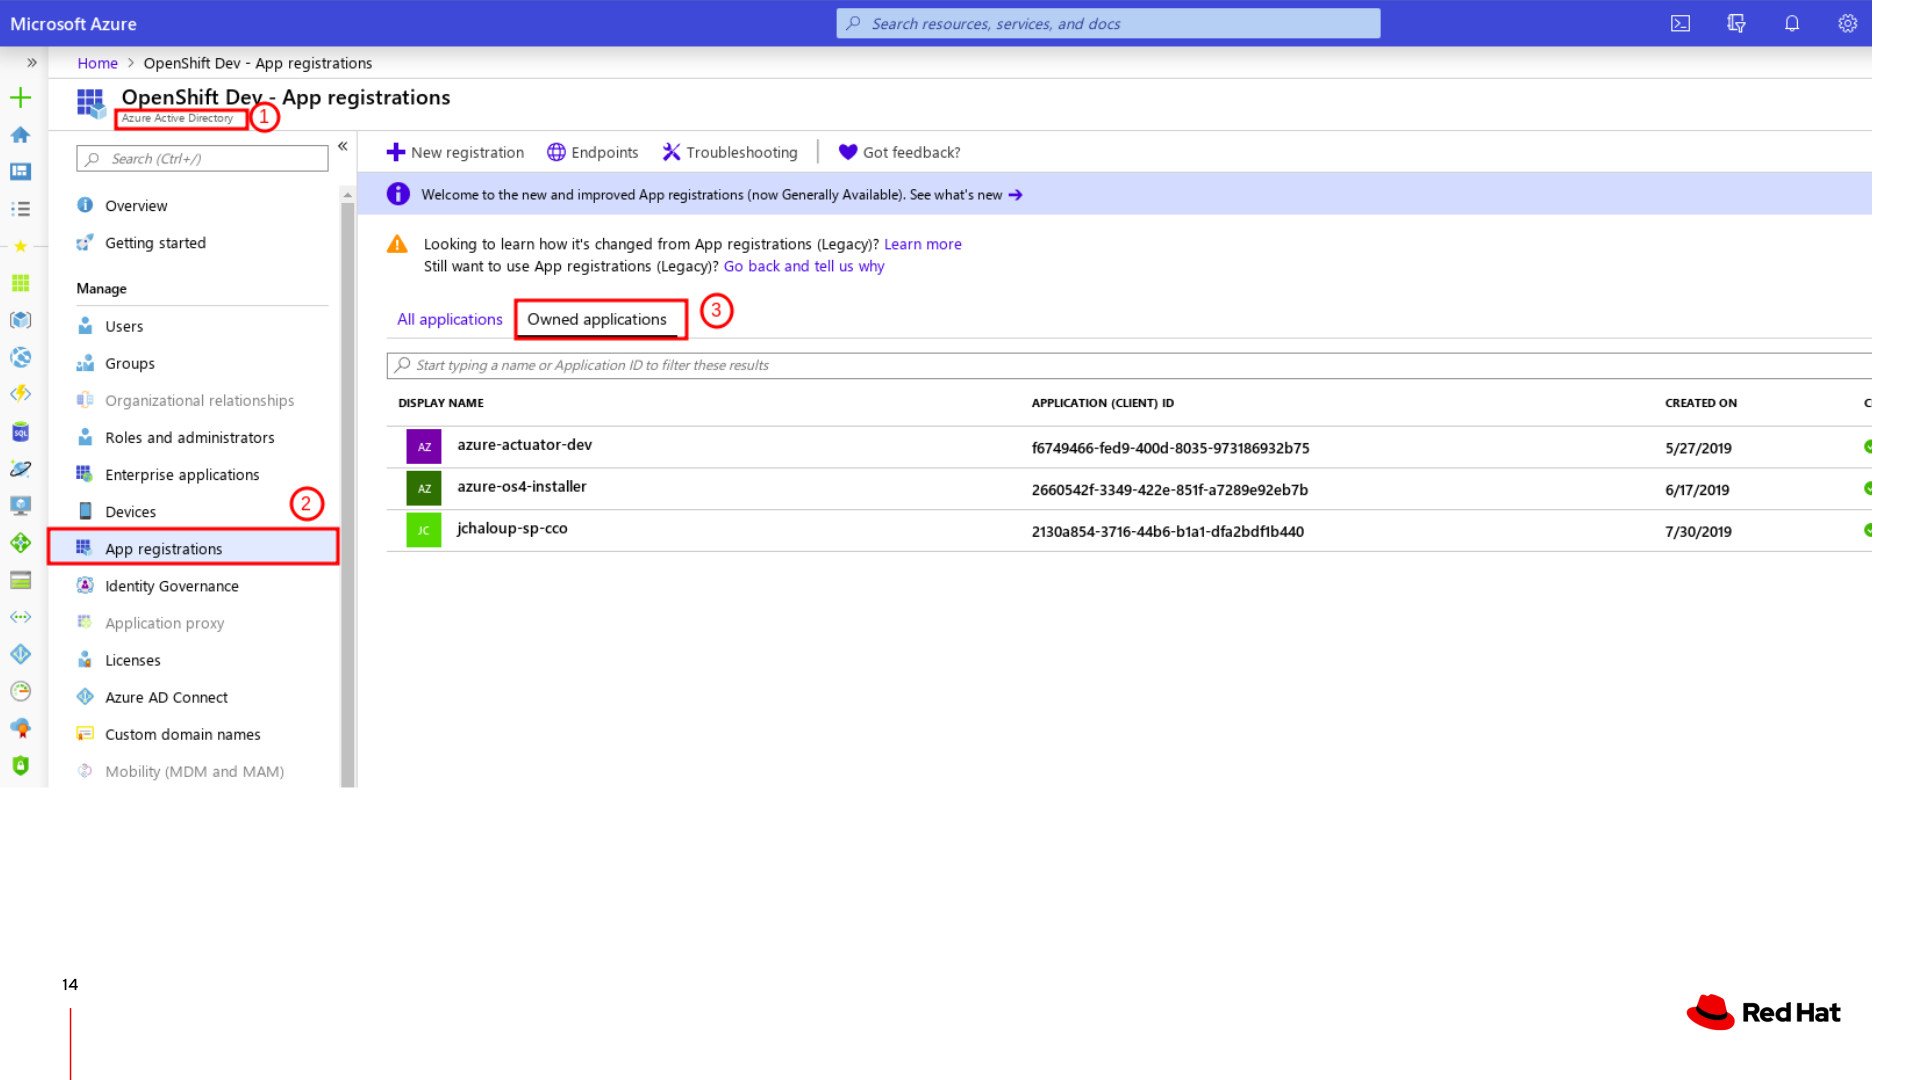Open All services list icon
Image resolution: width=1920 pixels, height=1080 pixels.
(x=20, y=209)
